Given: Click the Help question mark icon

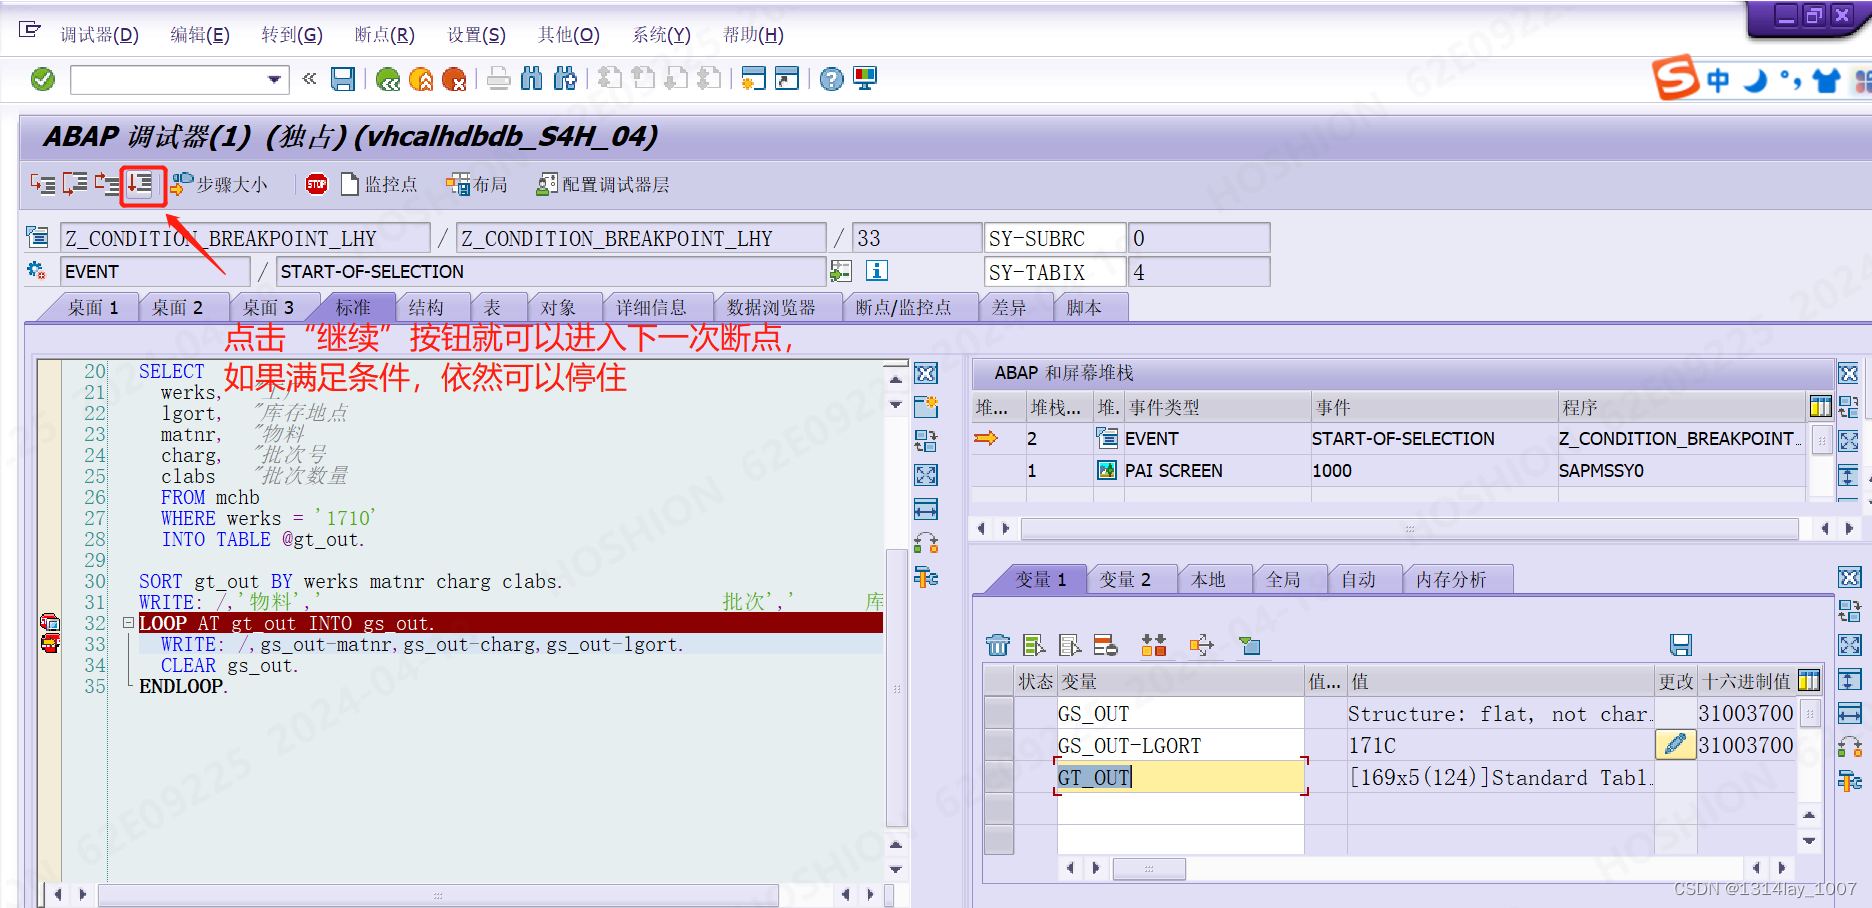Looking at the screenshot, I should pyautogui.click(x=831, y=79).
